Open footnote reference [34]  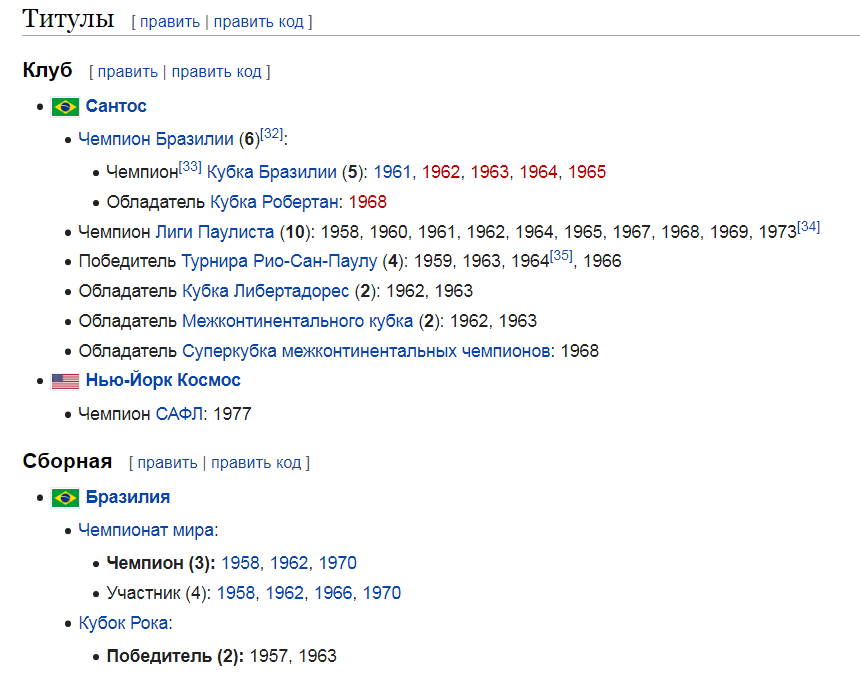tap(808, 227)
